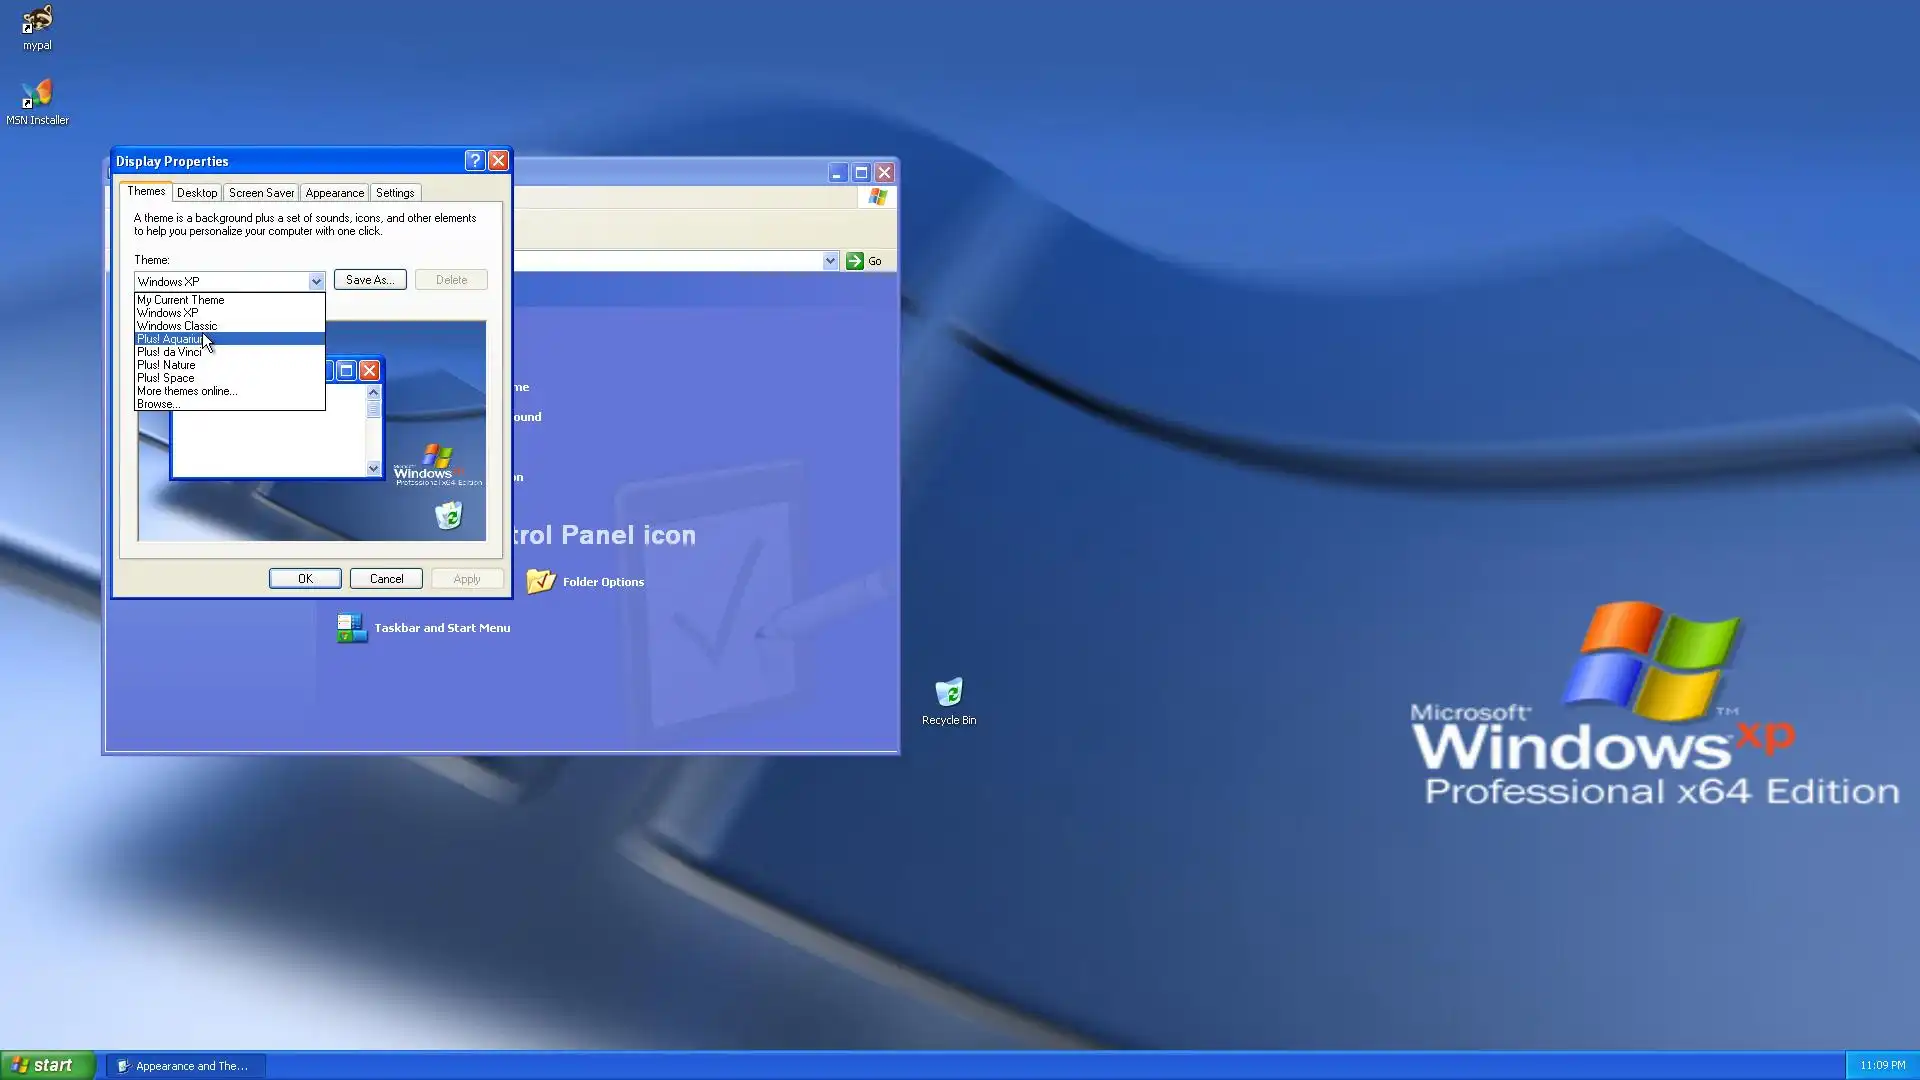Expand the address bar dropdown arrow
This screenshot has width=1920, height=1080.
(829, 261)
